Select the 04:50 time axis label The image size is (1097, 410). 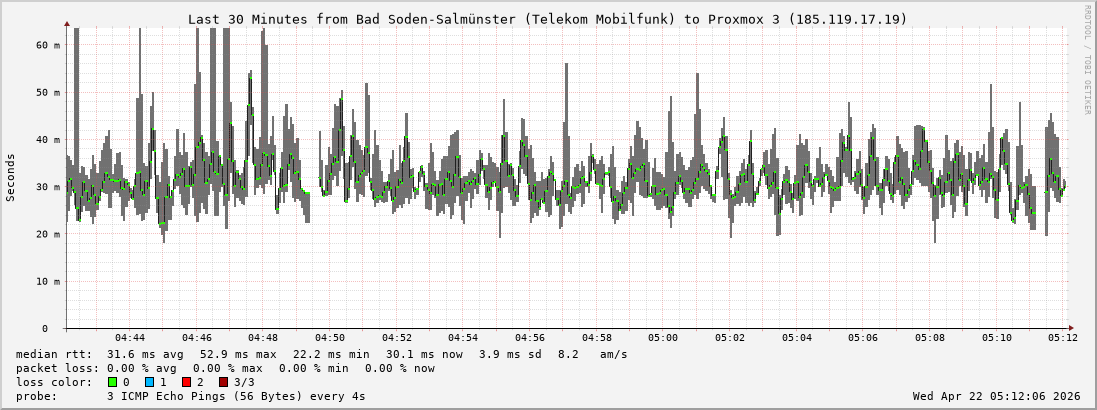click(330, 339)
